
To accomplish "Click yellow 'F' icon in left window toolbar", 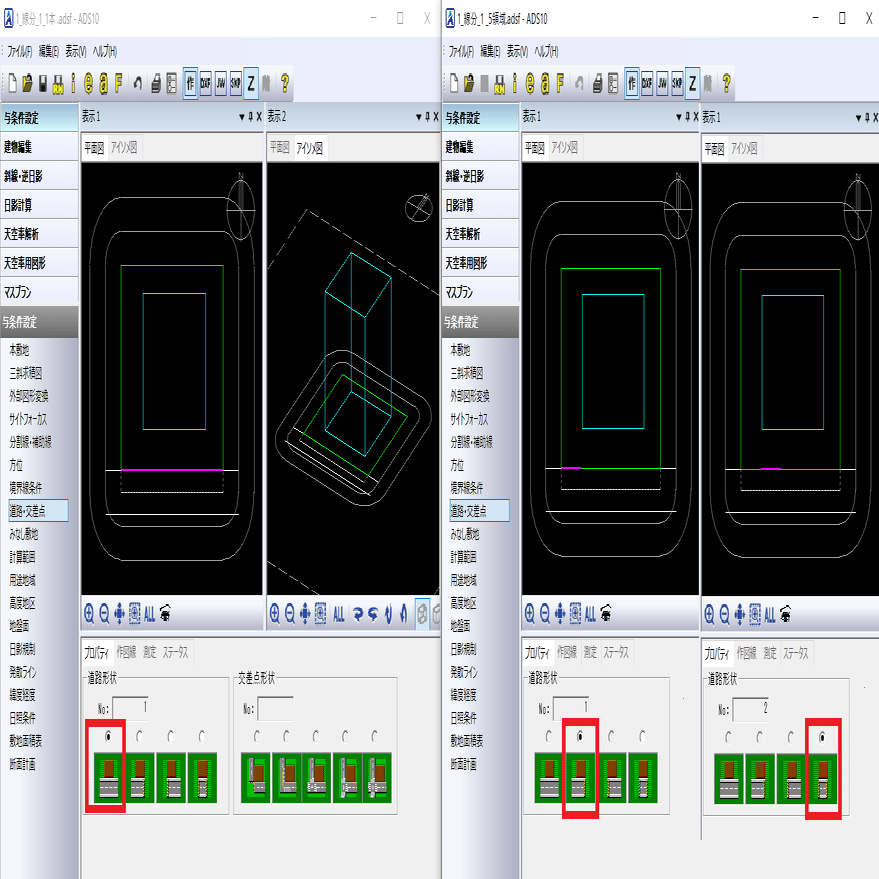I will [x=118, y=84].
